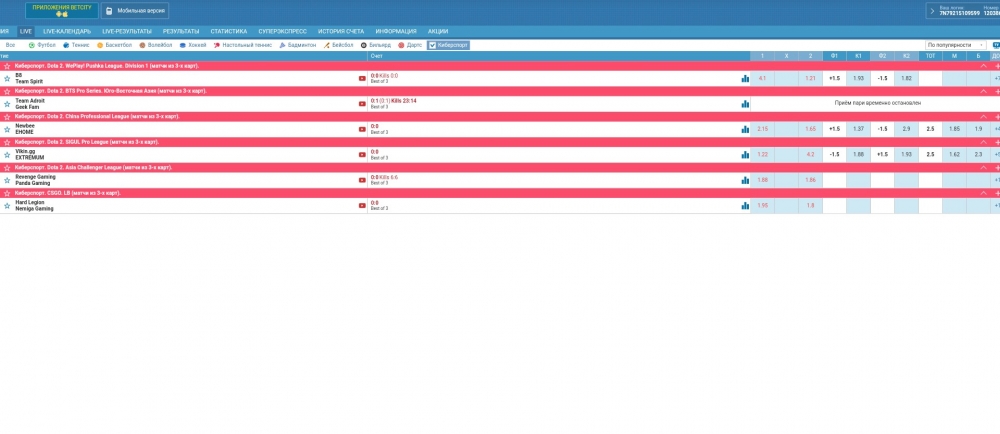Expand the account login info arrow

click(933, 11)
